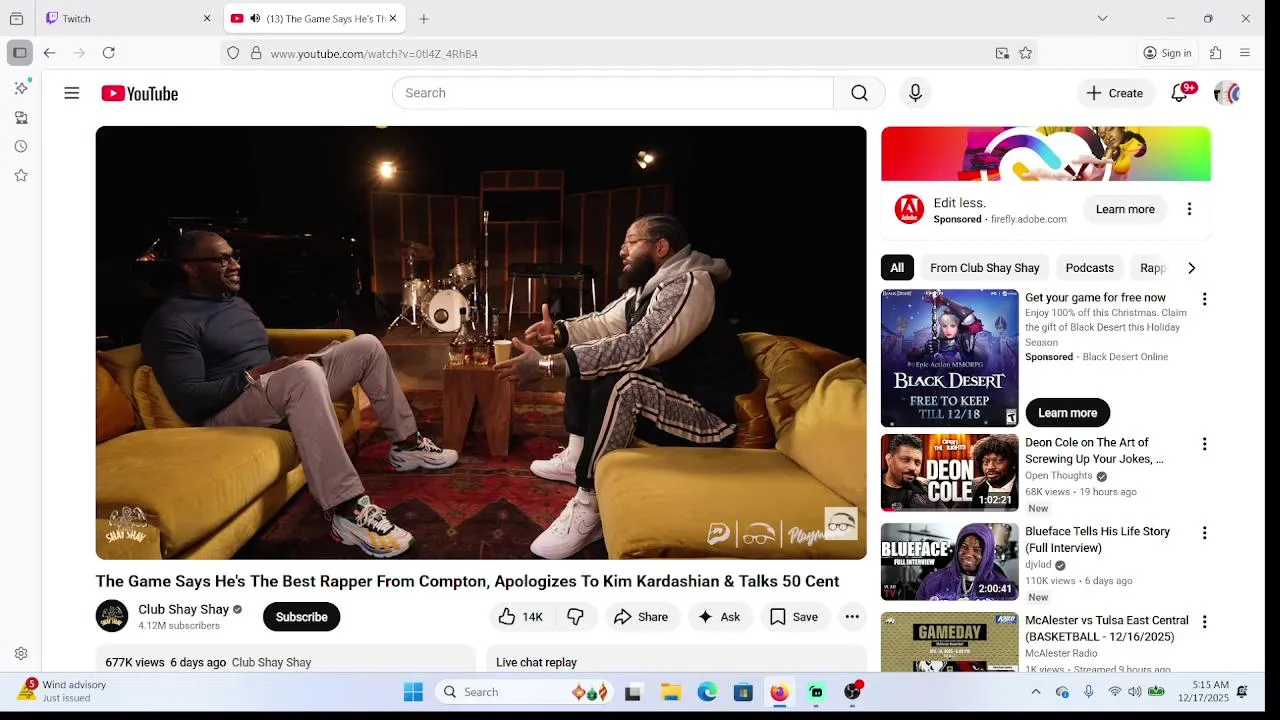This screenshot has height=720, width=1280.
Task: Open Black Desert ad thumbnail
Action: [949, 358]
